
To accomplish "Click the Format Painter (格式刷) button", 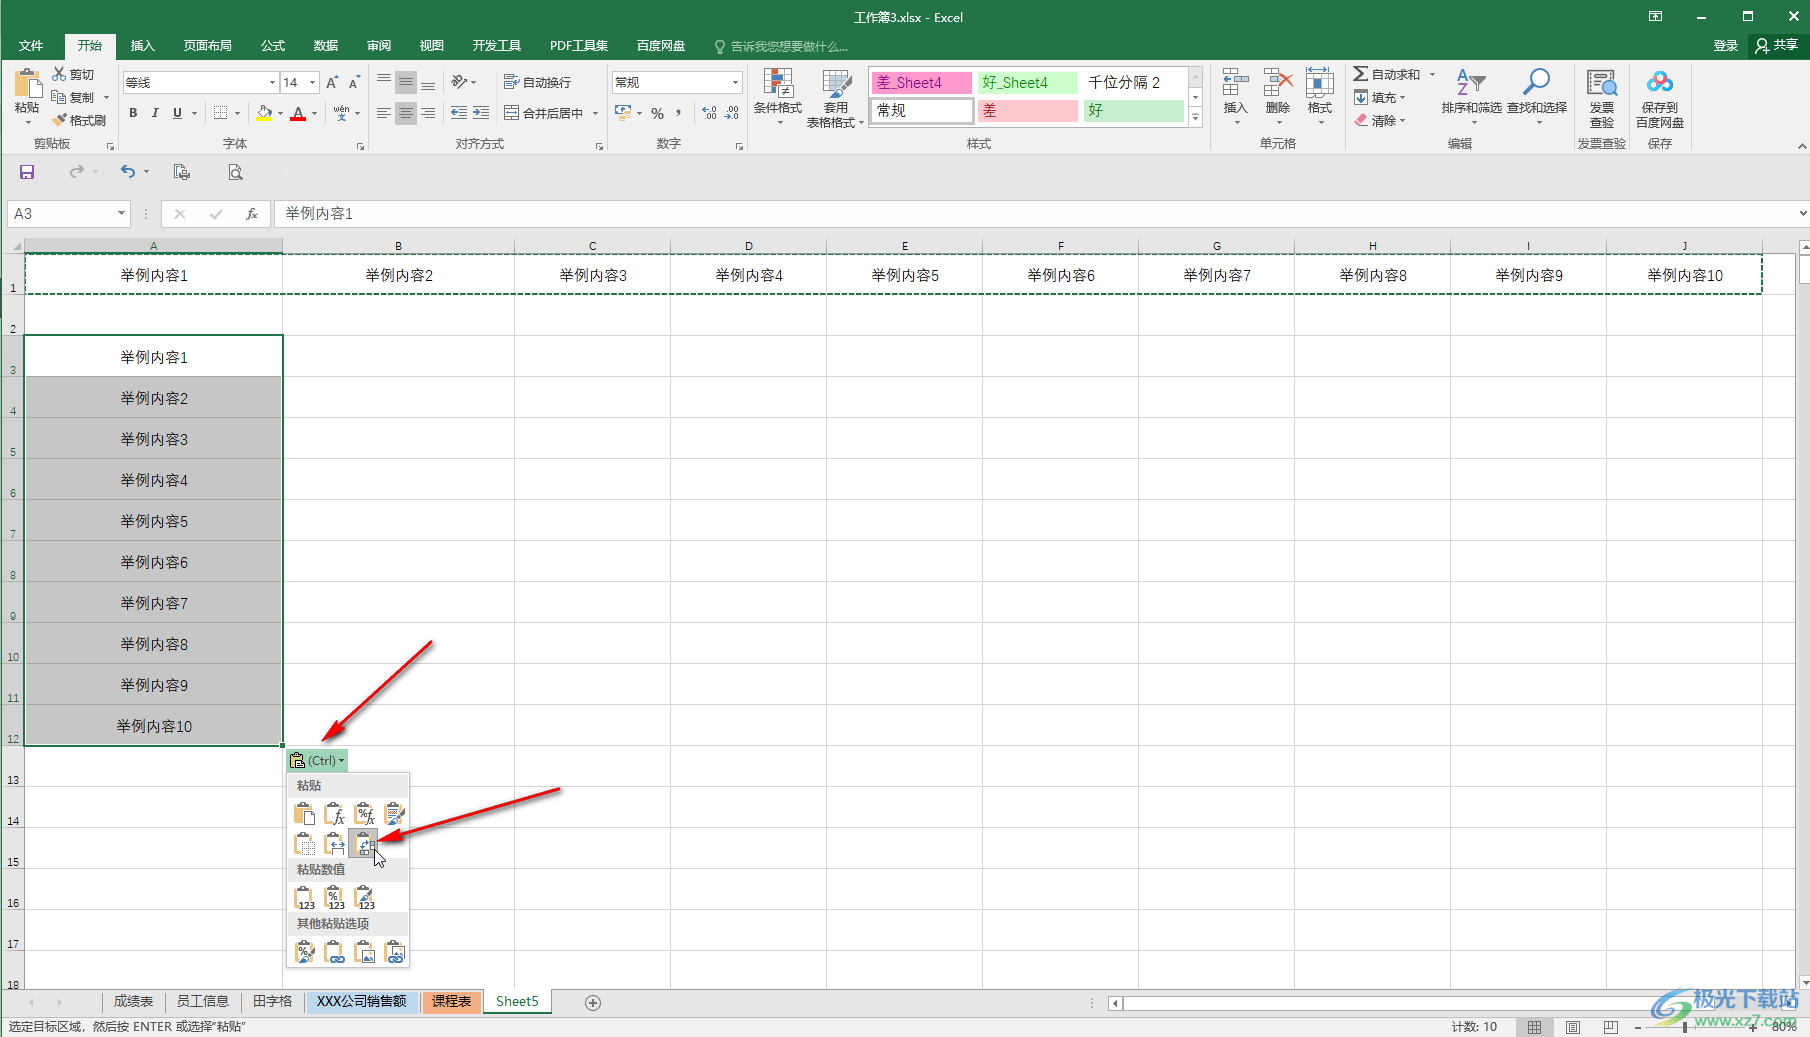I will coord(79,120).
